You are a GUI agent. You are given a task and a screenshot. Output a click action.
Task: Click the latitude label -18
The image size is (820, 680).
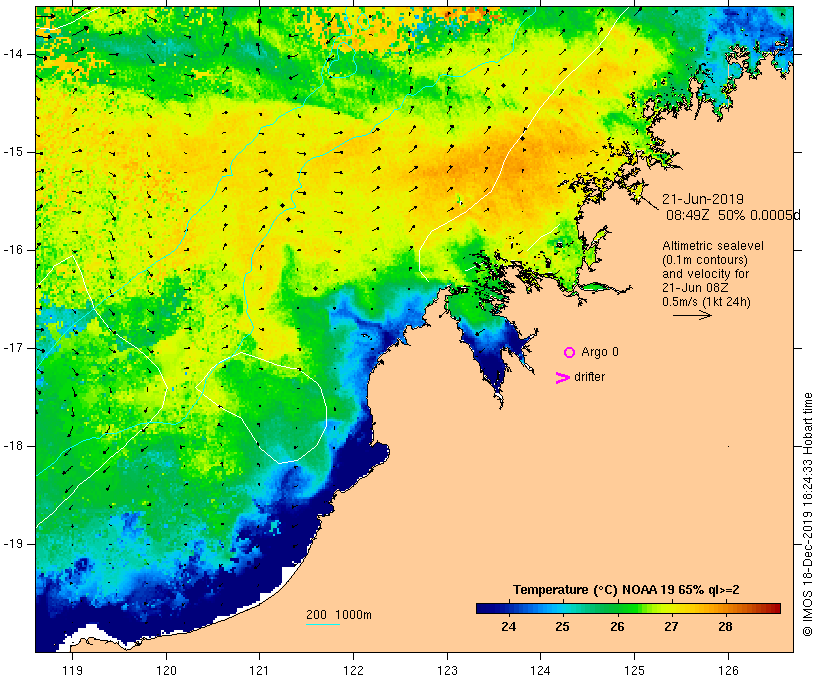point(12,446)
